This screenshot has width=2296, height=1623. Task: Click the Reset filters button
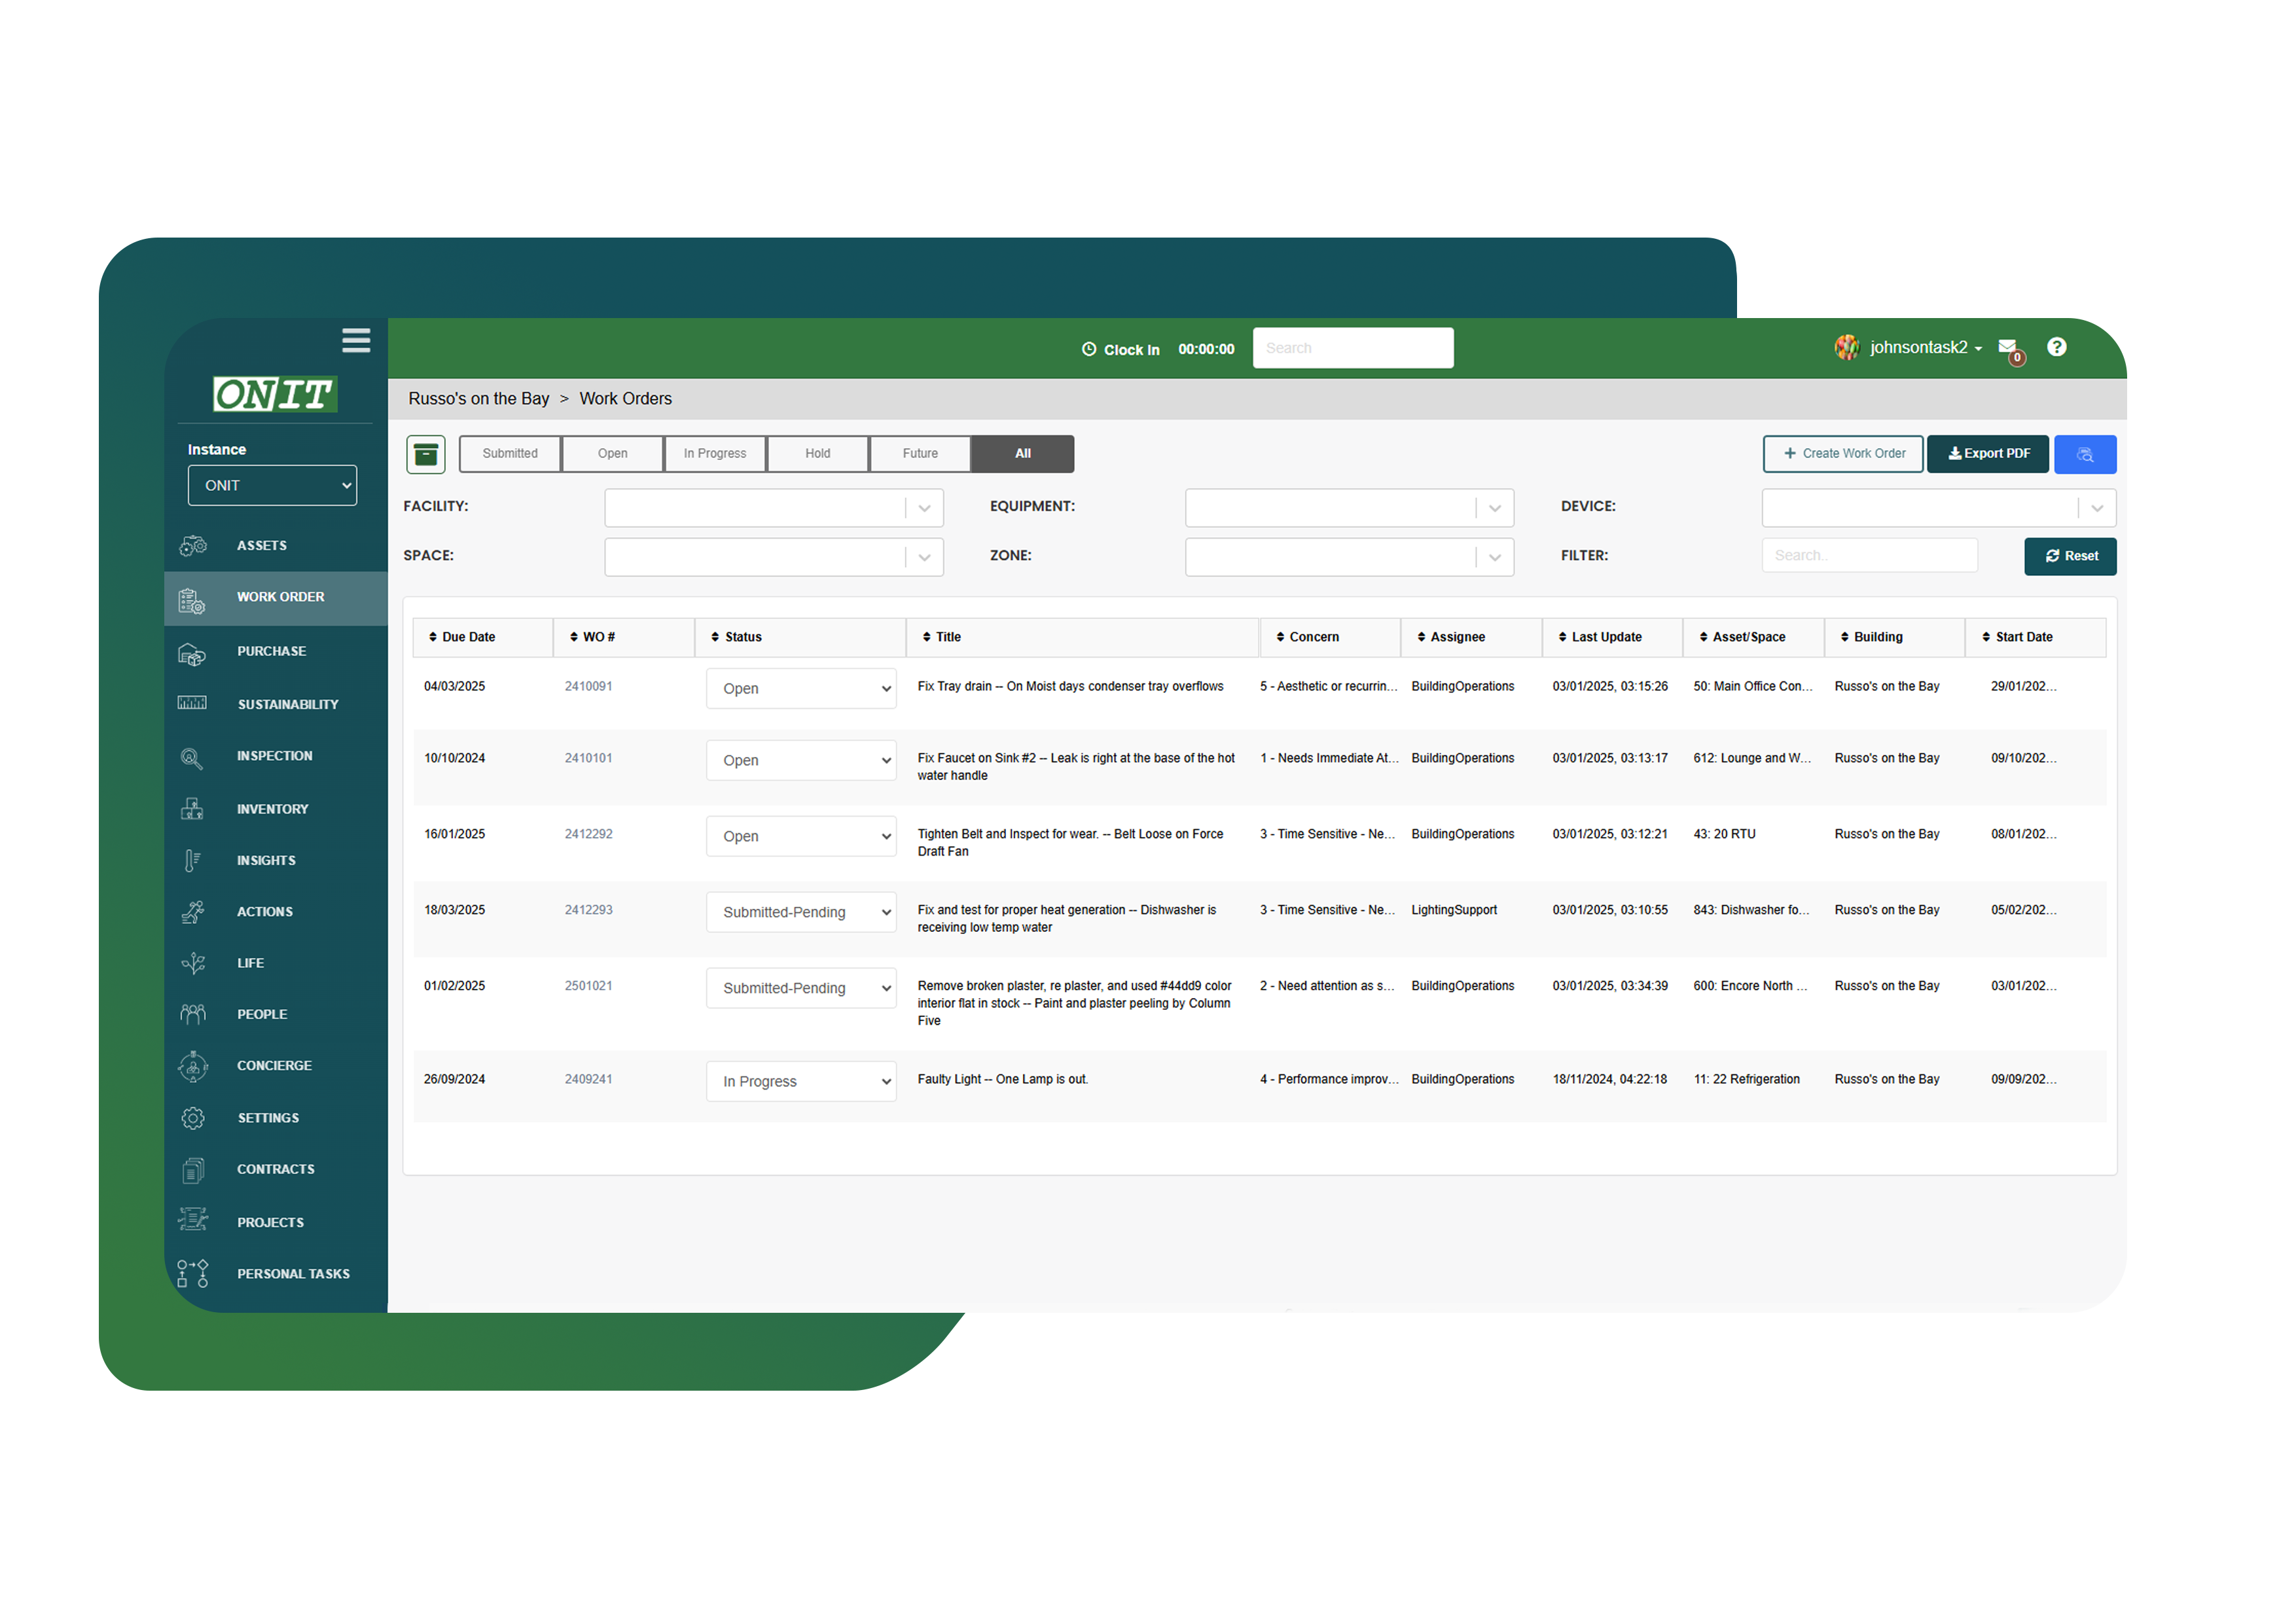tap(2069, 556)
